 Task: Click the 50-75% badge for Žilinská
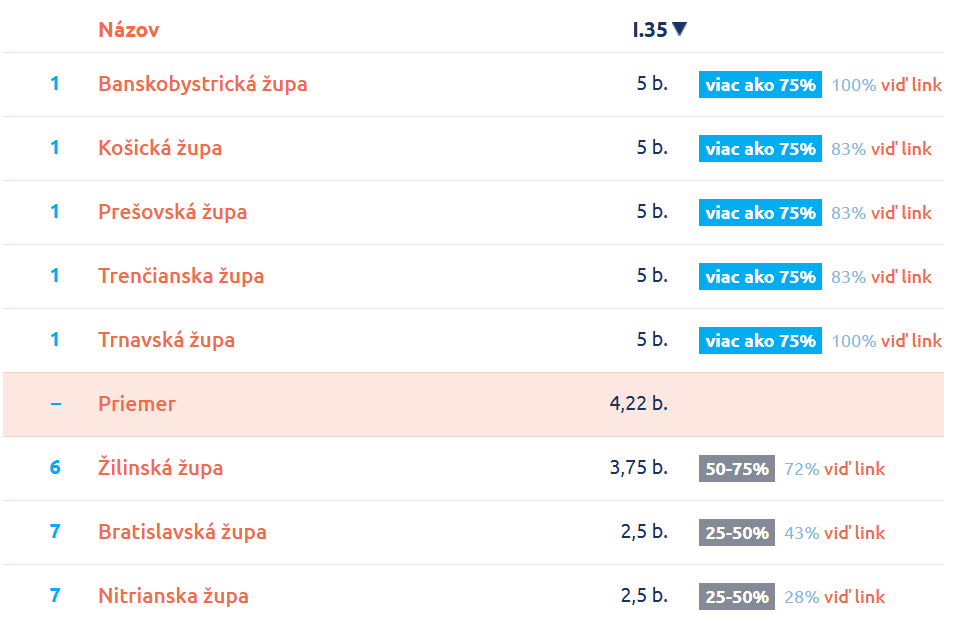click(737, 469)
